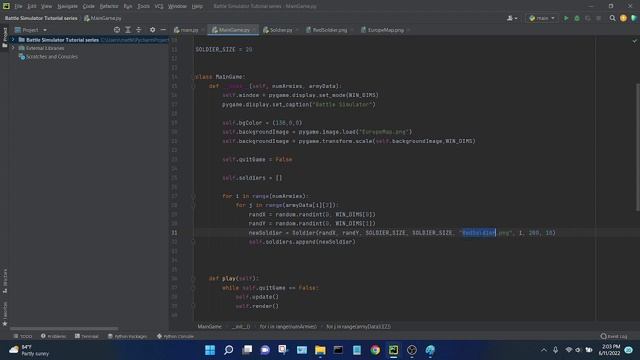Open the main run configuration dropdown
The image size is (640, 360).
tap(542, 18)
